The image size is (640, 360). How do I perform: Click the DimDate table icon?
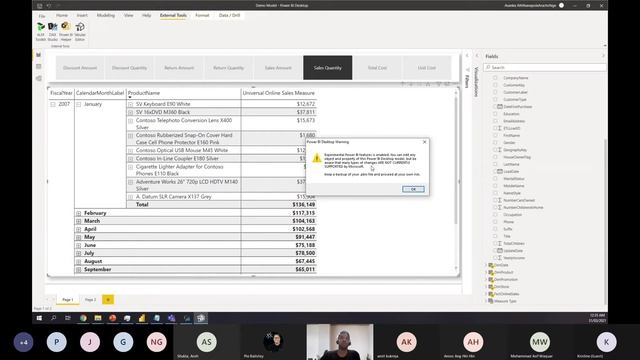[x=491, y=265]
